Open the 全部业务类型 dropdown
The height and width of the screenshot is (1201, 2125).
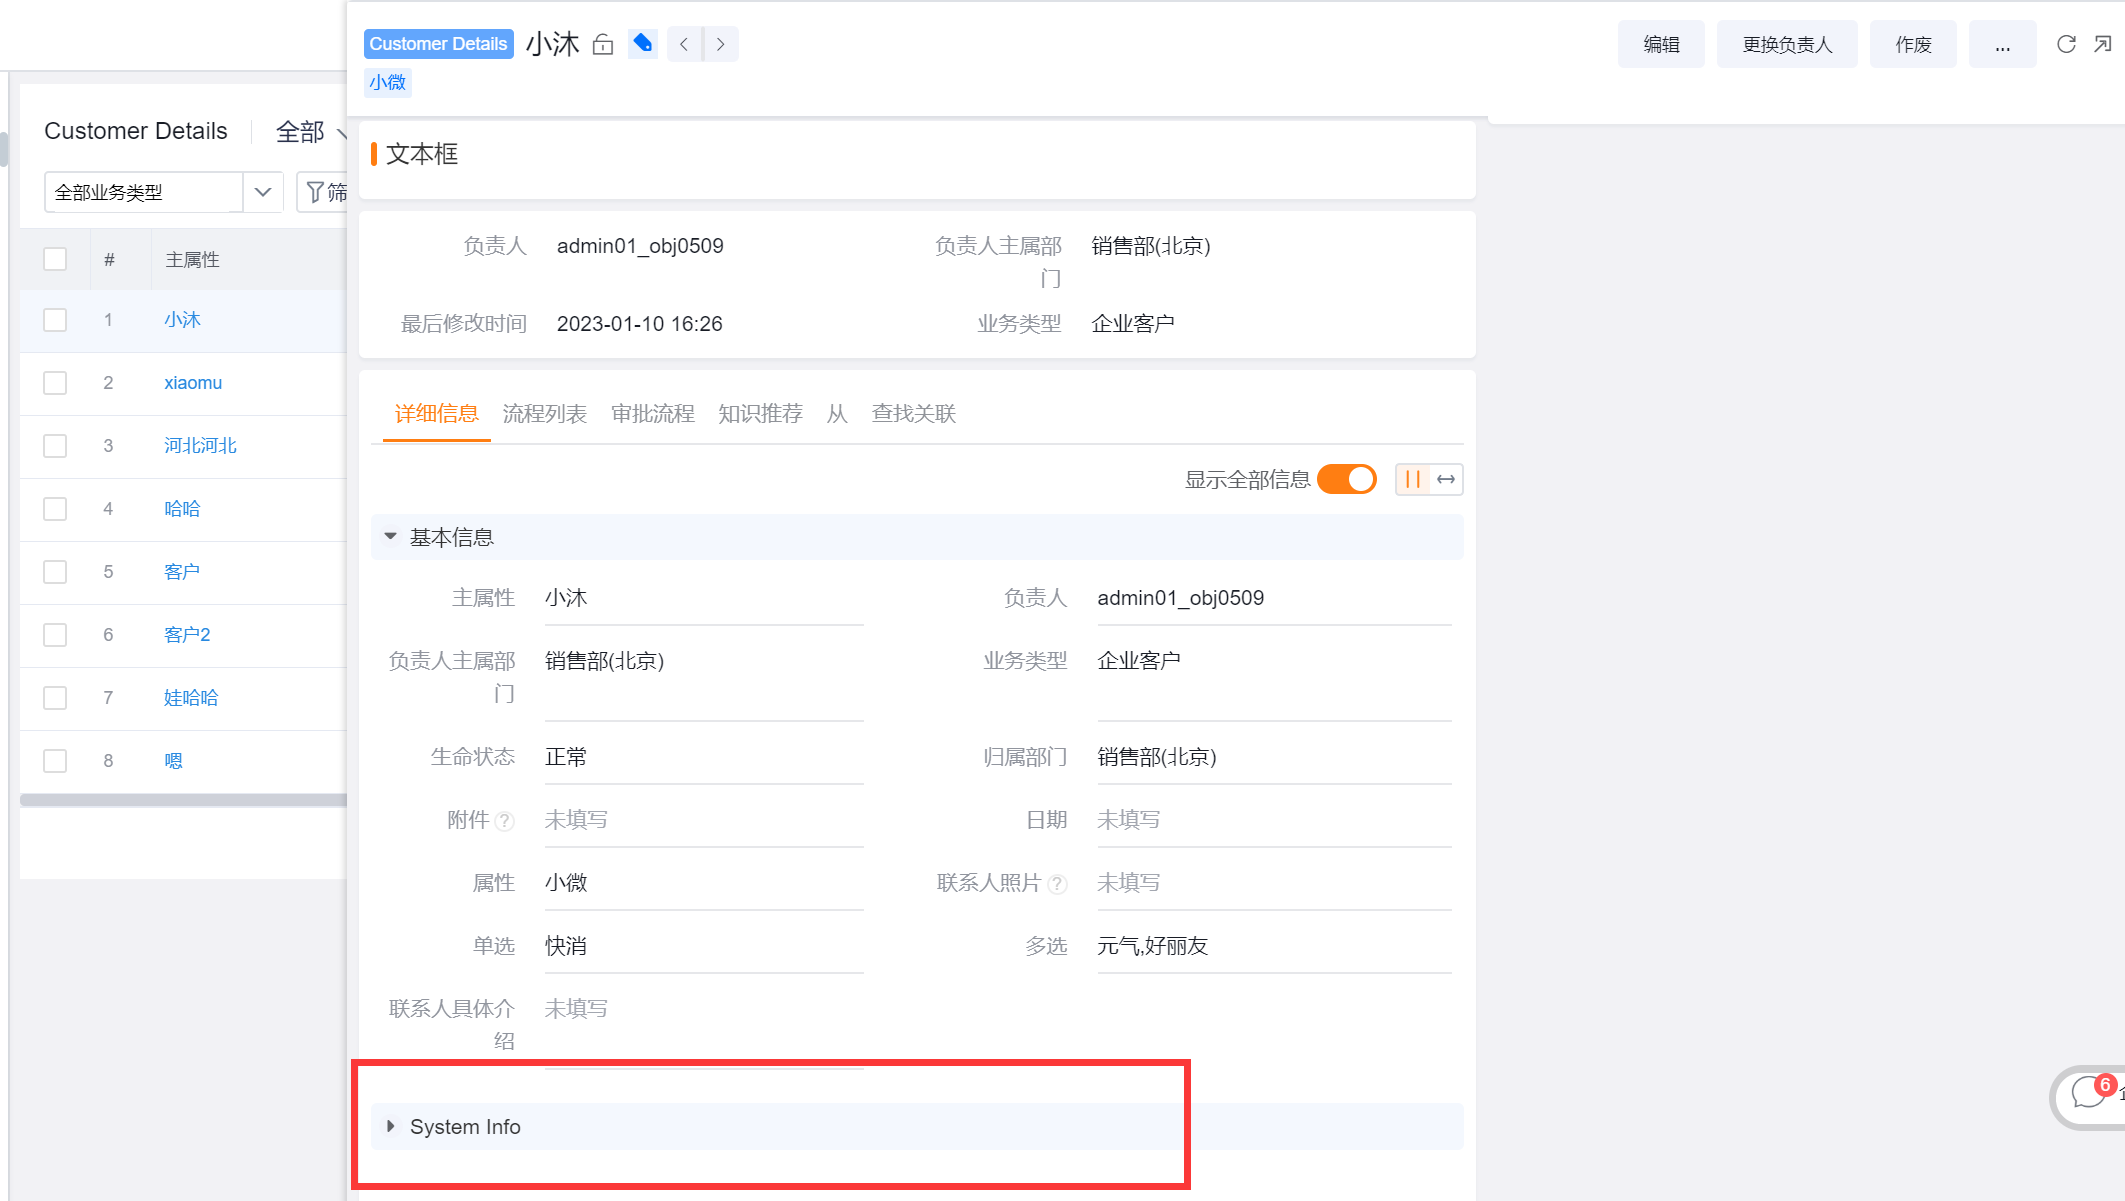point(164,192)
